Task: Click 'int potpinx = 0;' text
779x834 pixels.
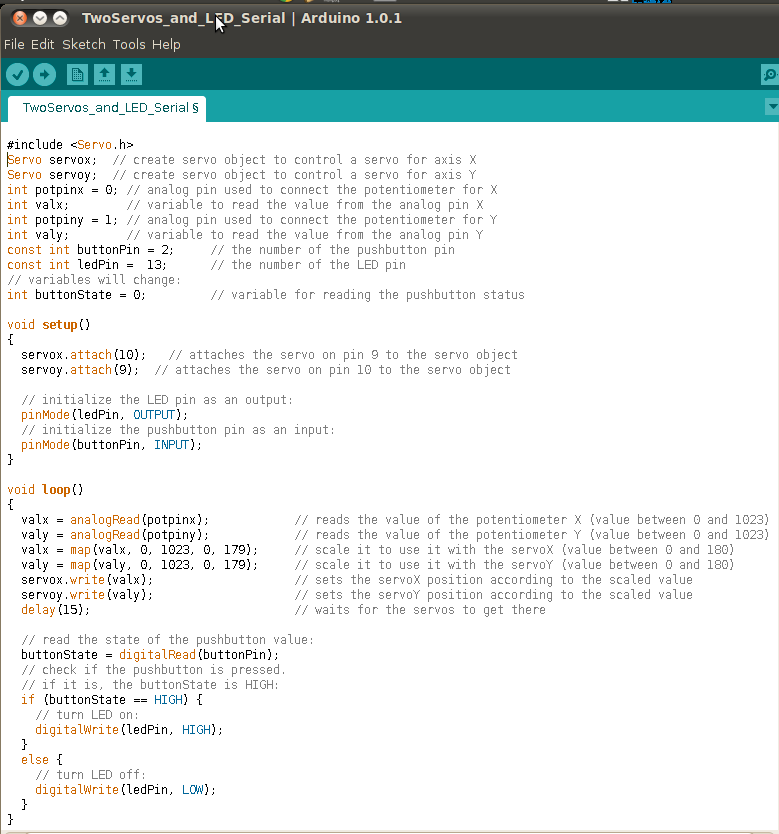Action: click(x=62, y=190)
